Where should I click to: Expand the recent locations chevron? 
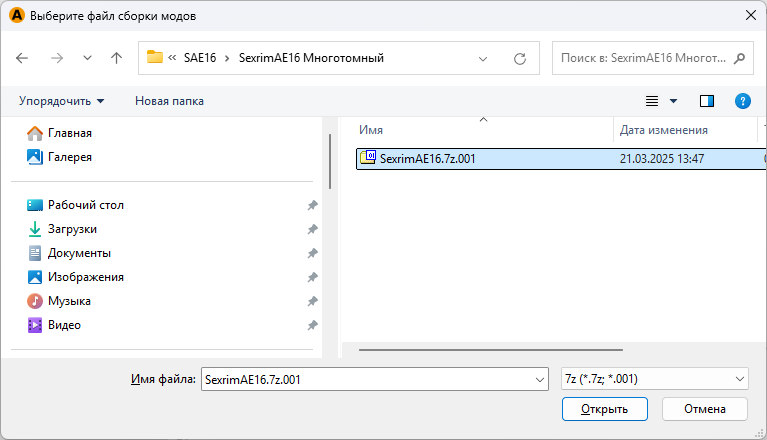pyautogui.click(x=87, y=58)
